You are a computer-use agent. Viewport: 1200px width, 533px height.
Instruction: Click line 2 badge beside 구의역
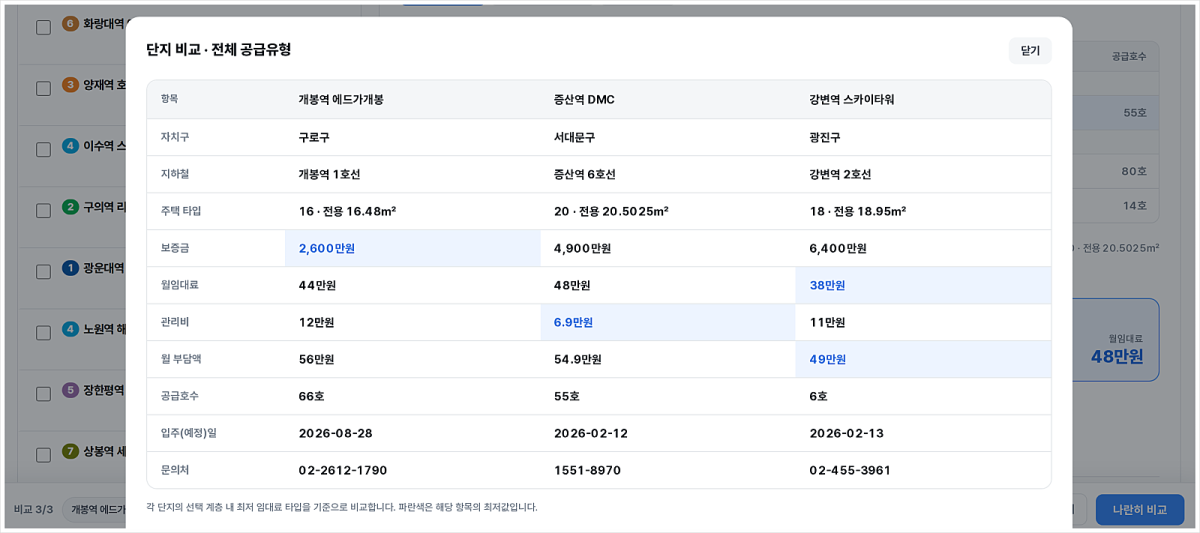pyautogui.click(x=70, y=206)
